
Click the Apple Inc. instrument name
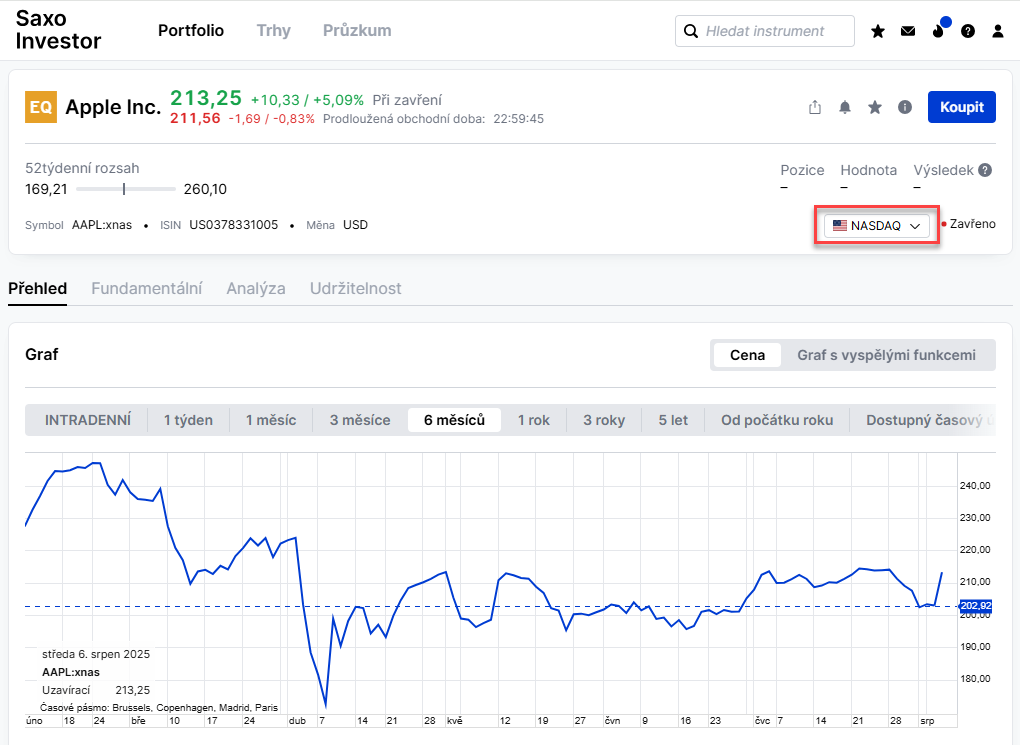[113, 107]
